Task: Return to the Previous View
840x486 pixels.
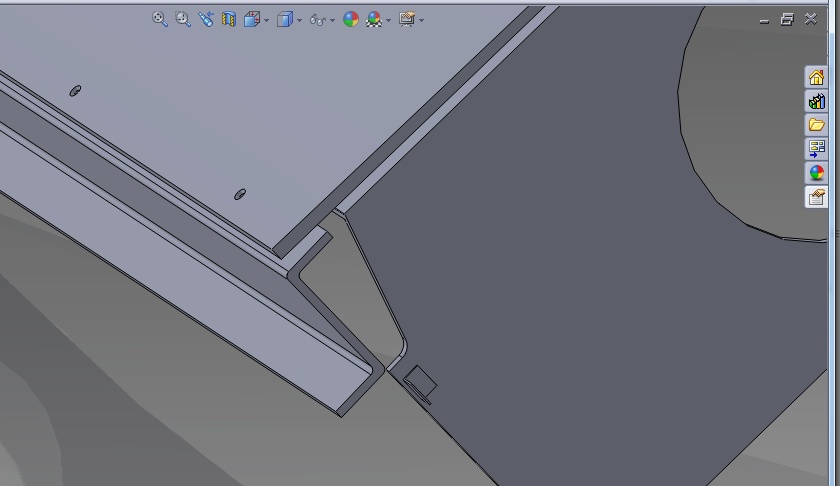Action: (206, 19)
